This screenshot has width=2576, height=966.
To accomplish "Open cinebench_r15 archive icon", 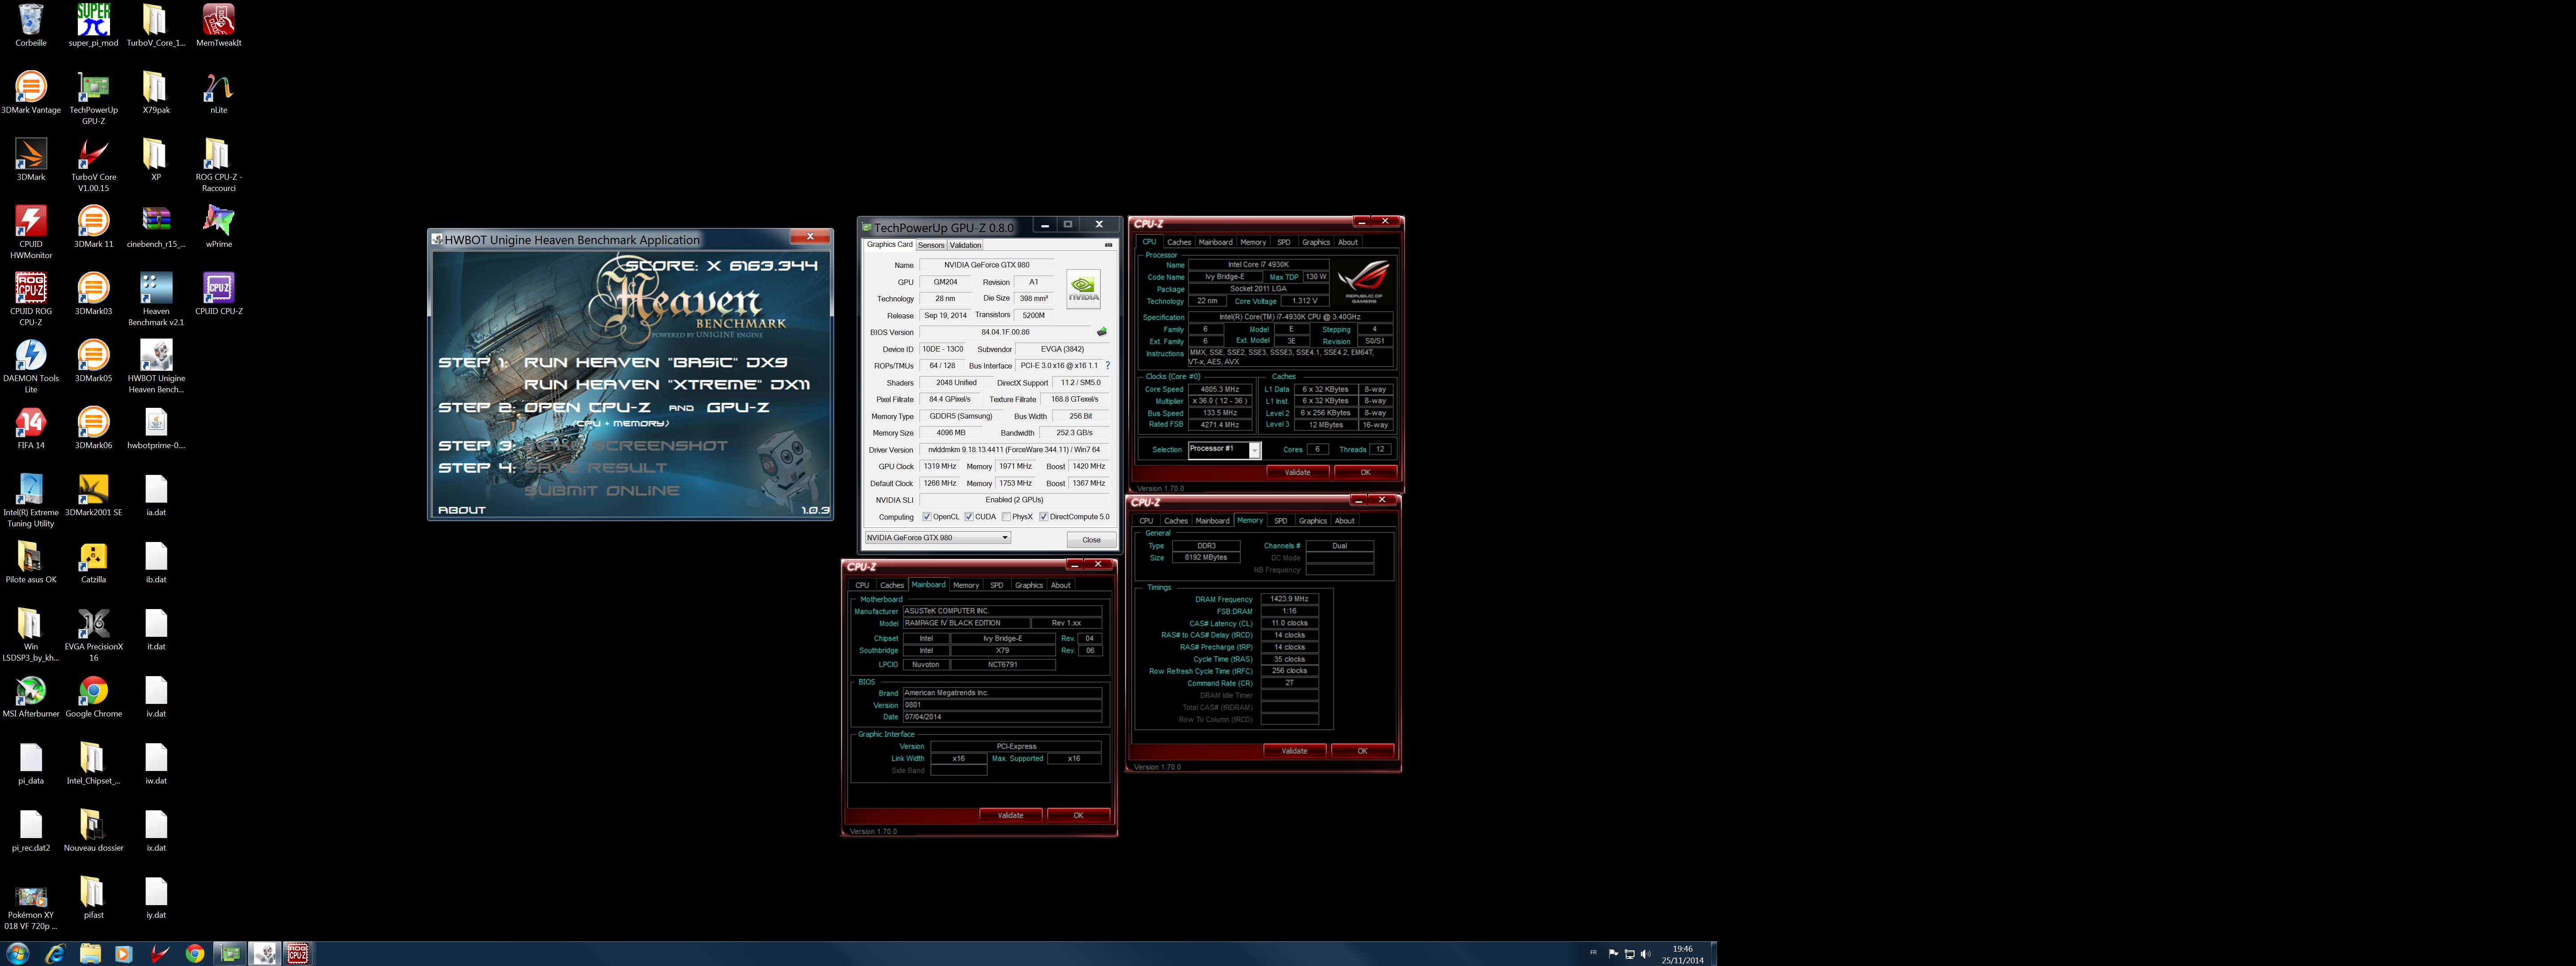I will 156,226.
